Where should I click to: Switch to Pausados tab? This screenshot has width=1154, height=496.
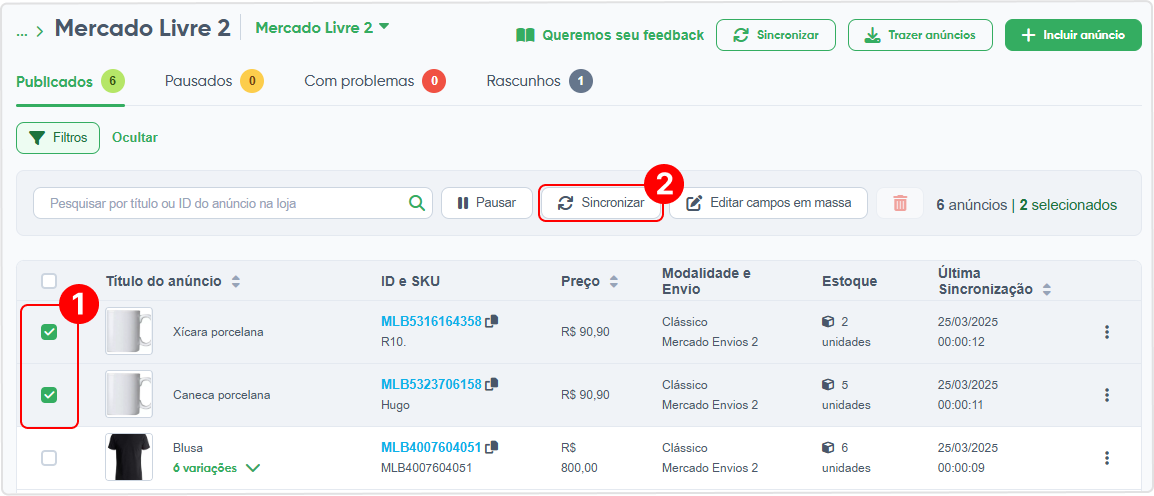[x=214, y=81]
